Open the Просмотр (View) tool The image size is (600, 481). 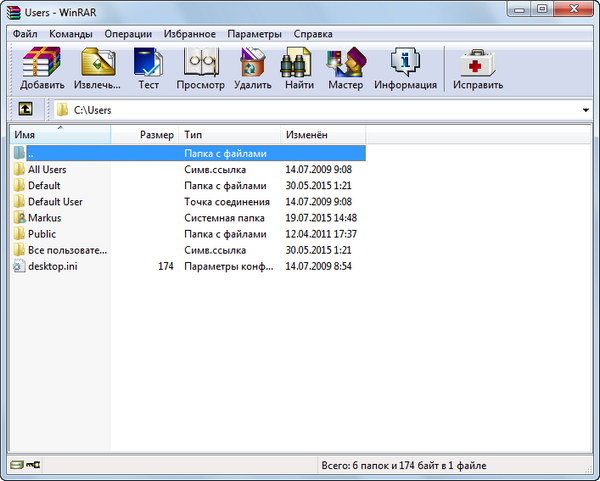pyautogui.click(x=202, y=68)
